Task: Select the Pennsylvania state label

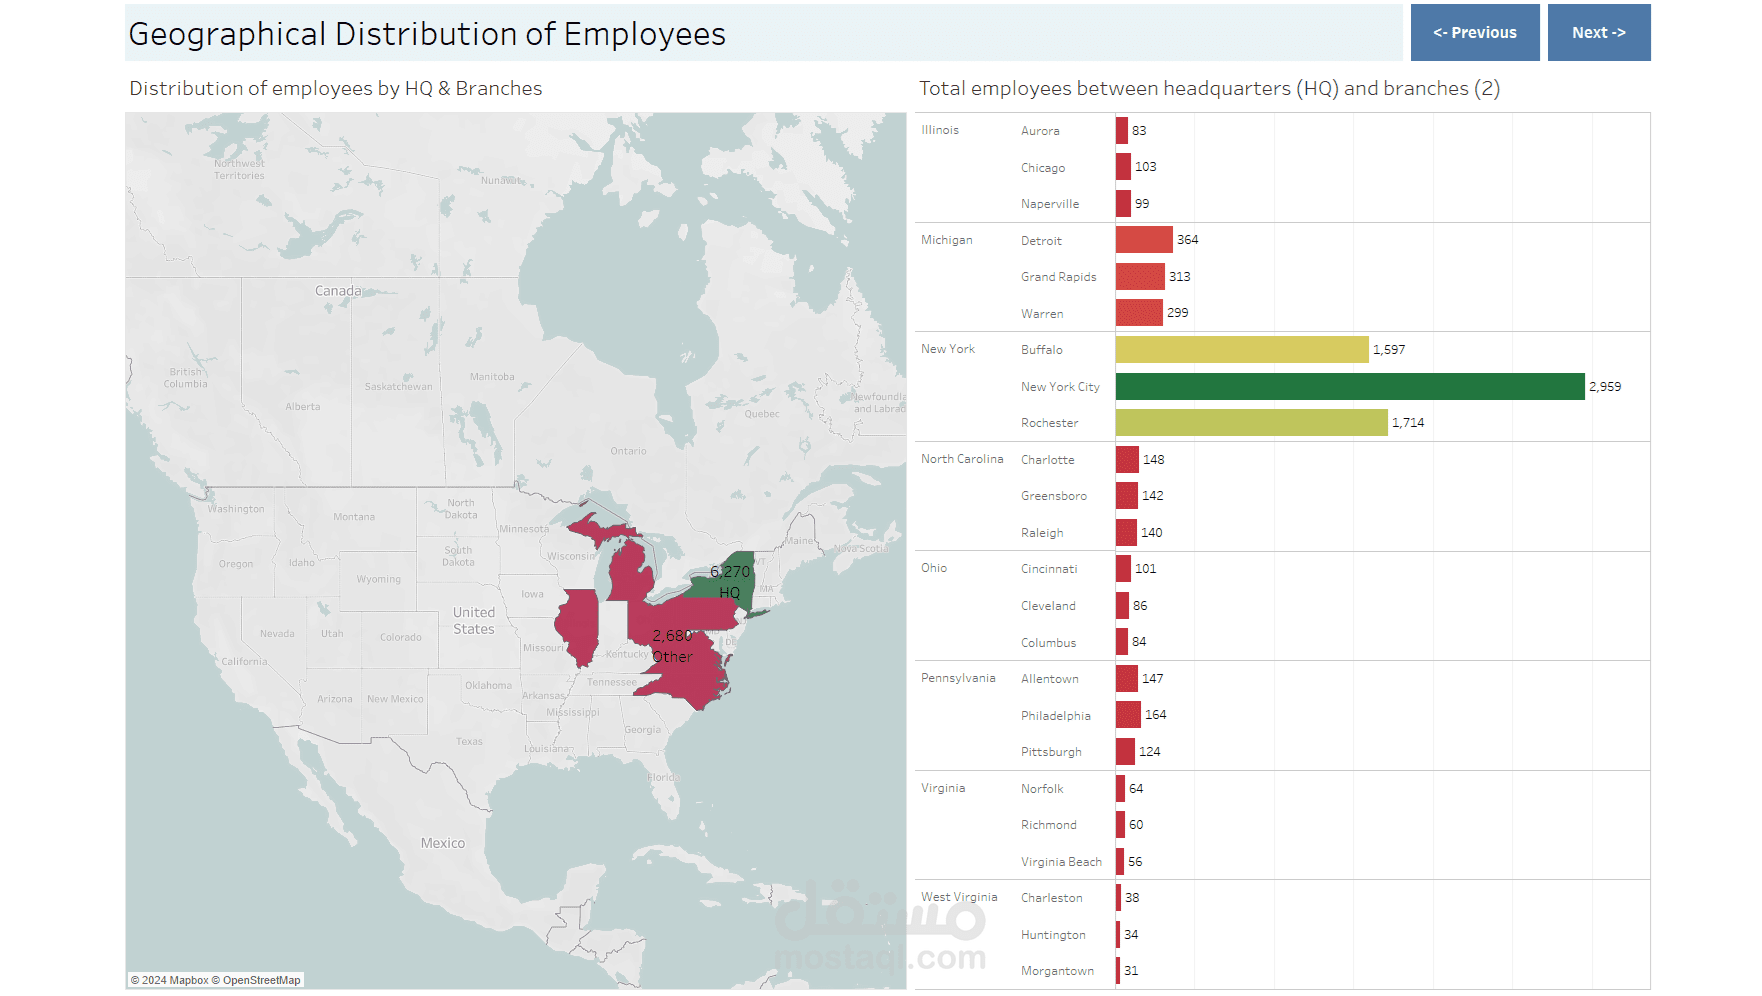Action: [958, 678]
